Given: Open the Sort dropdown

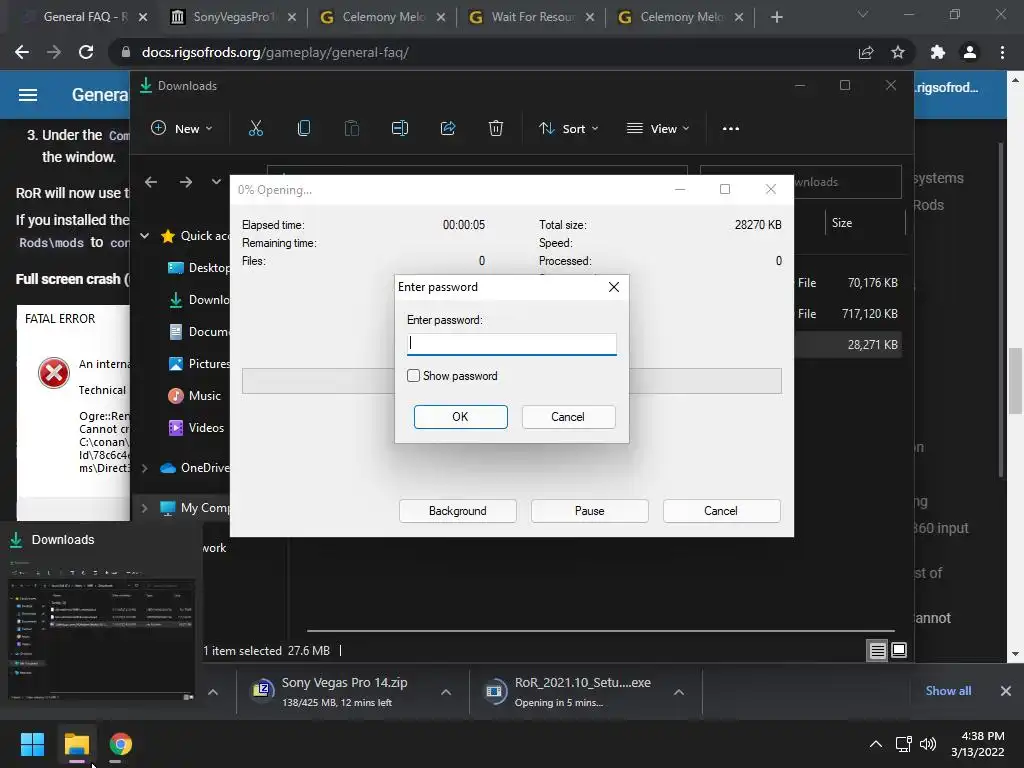Looking at the screenshot, I should click(x=568, y=129).
